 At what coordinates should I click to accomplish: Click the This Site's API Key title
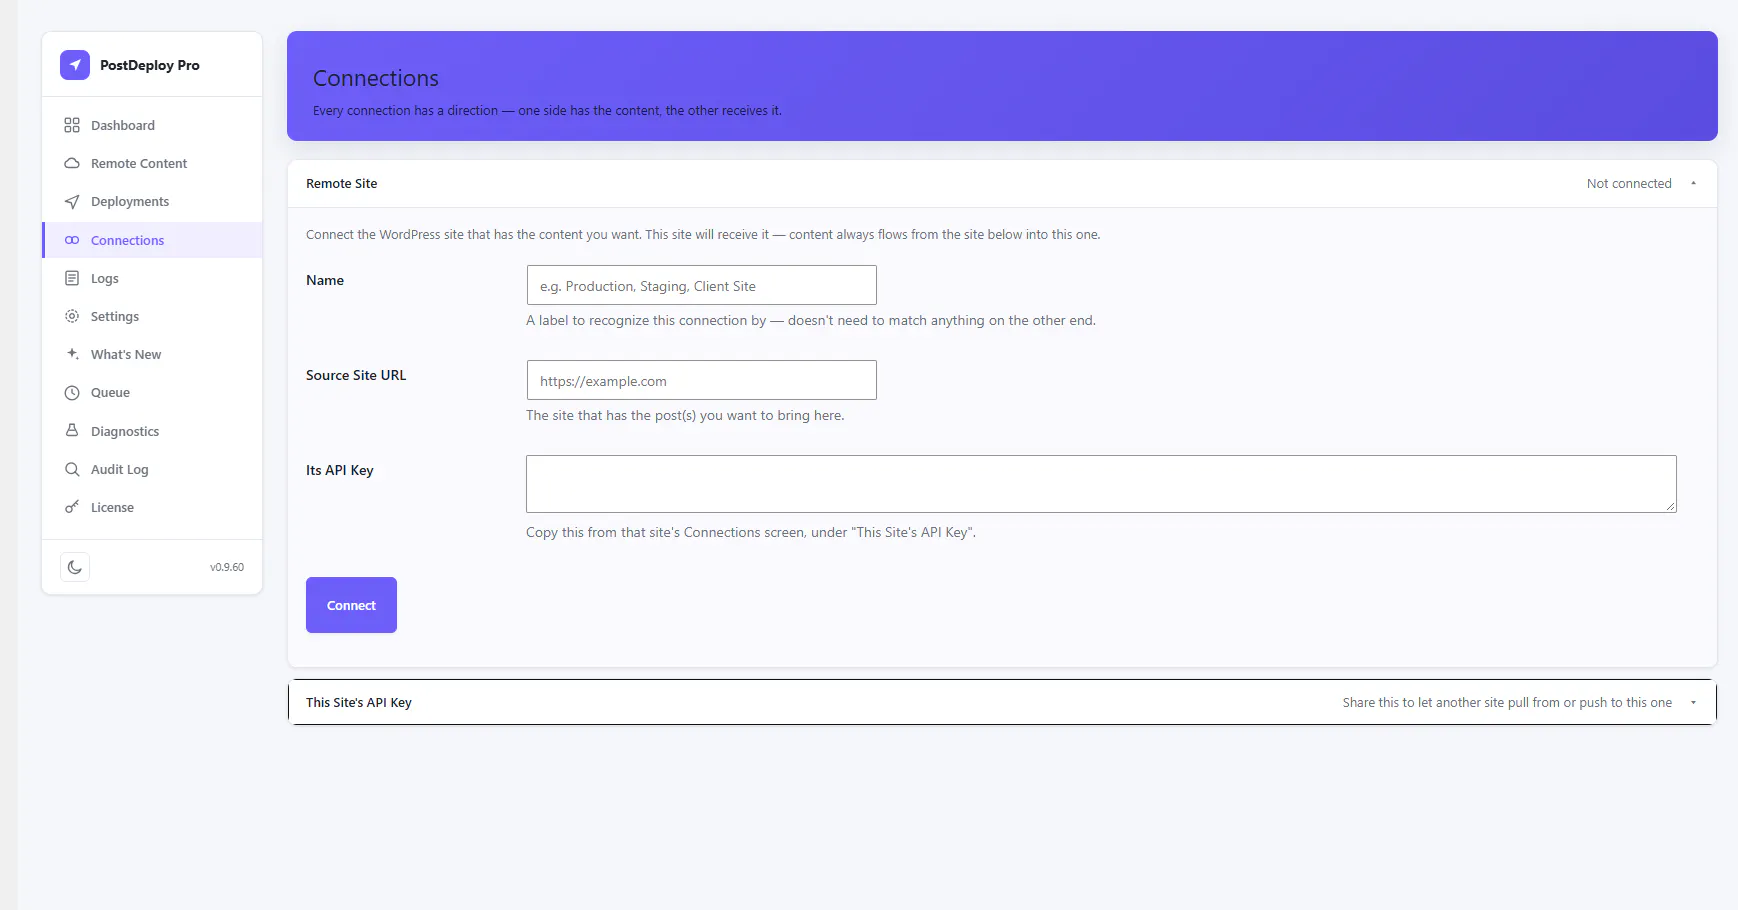(x=359, y=702)
